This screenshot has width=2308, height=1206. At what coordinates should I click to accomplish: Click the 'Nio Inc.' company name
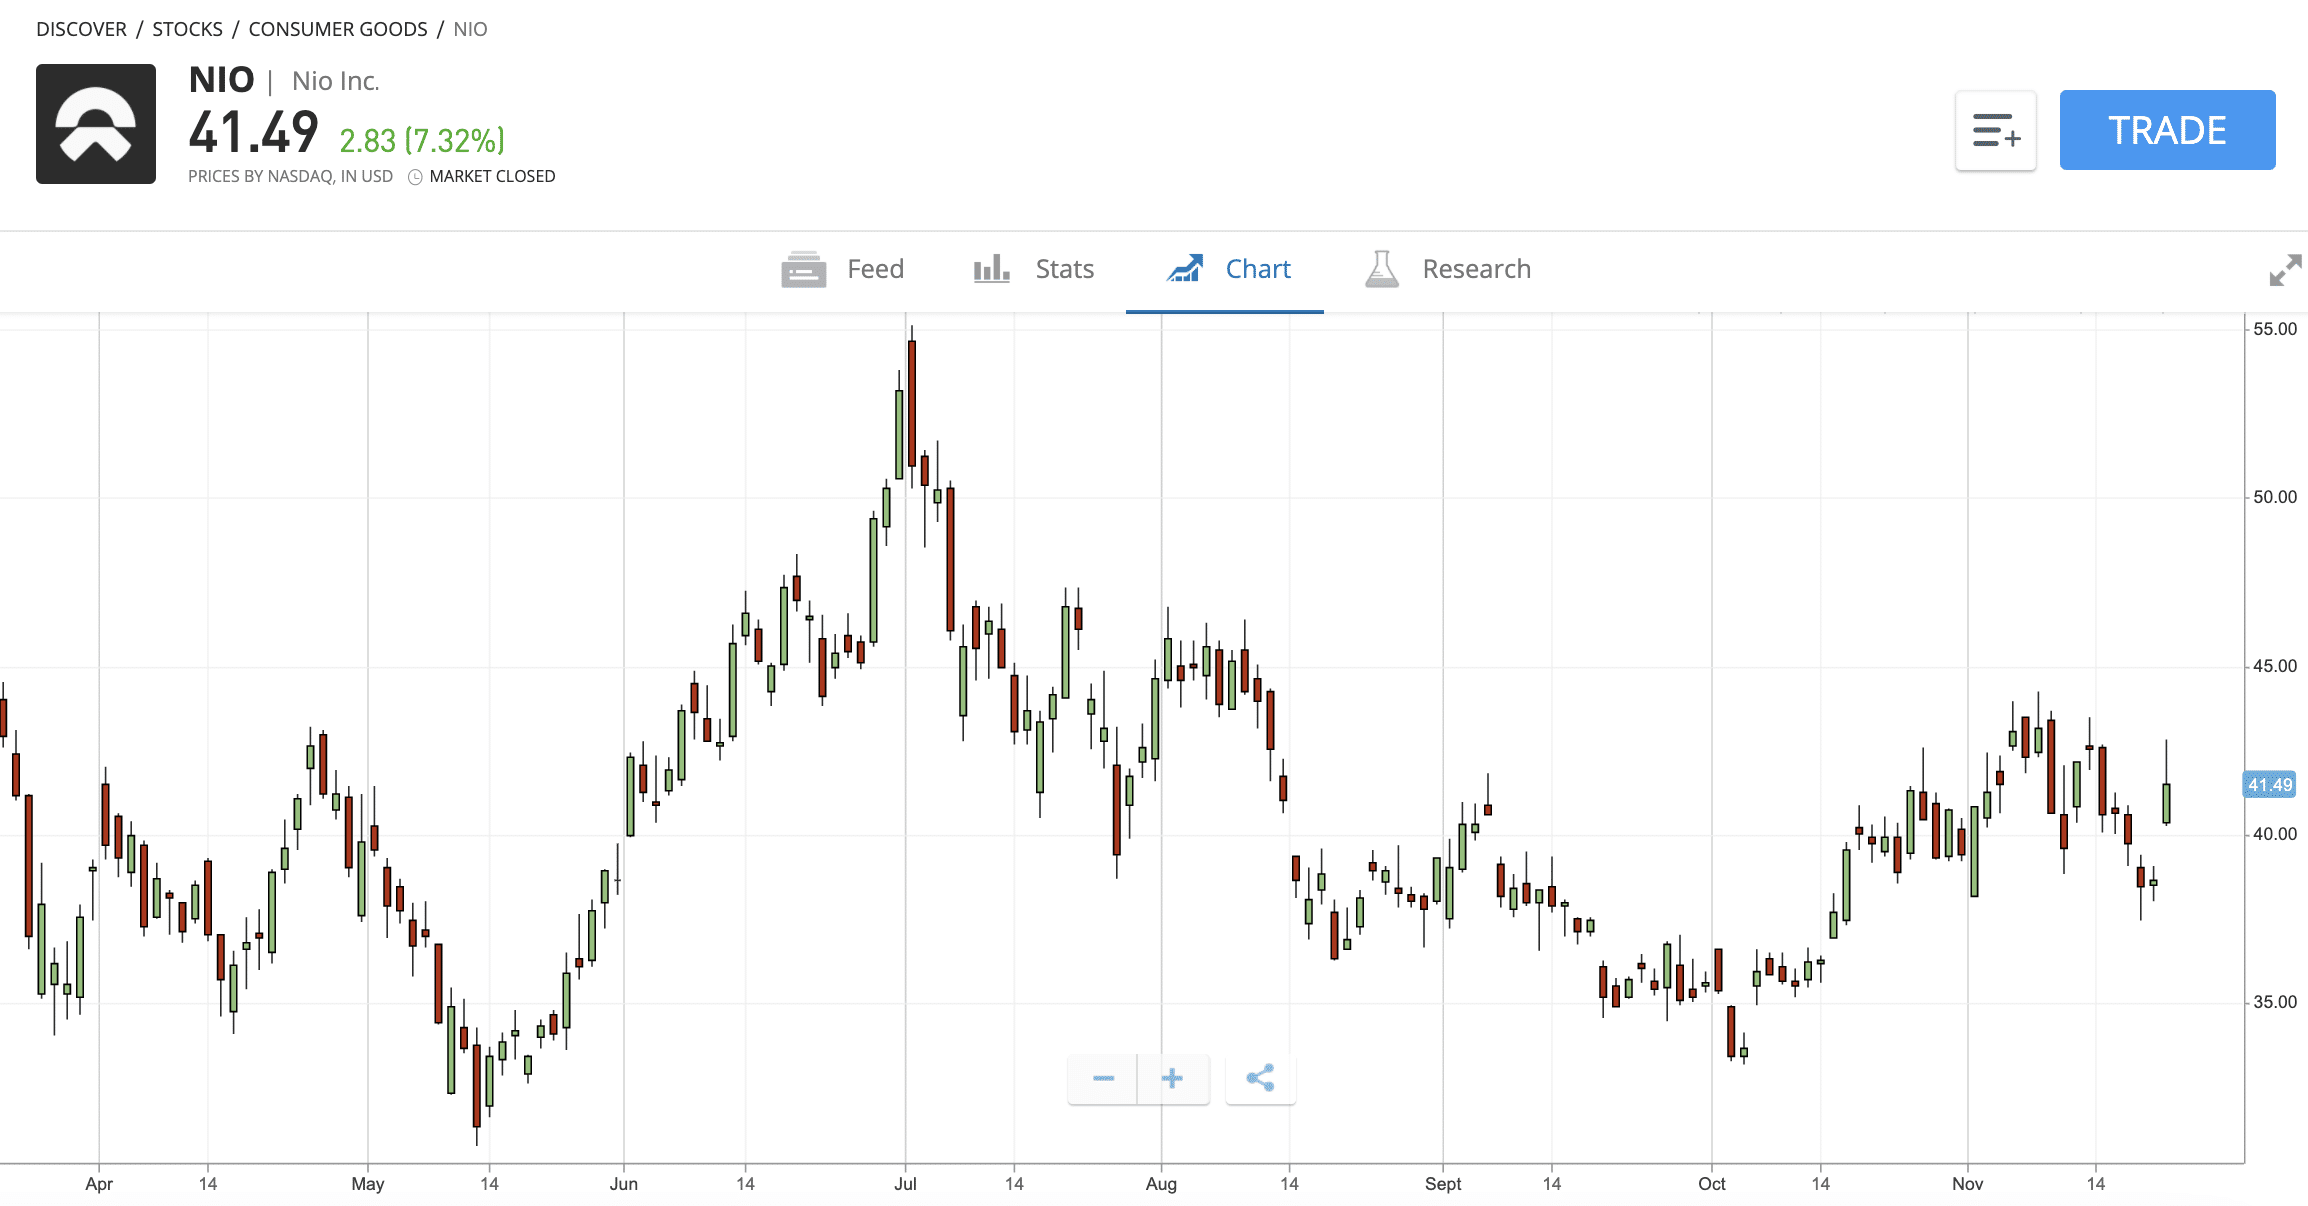pos(336,81)
